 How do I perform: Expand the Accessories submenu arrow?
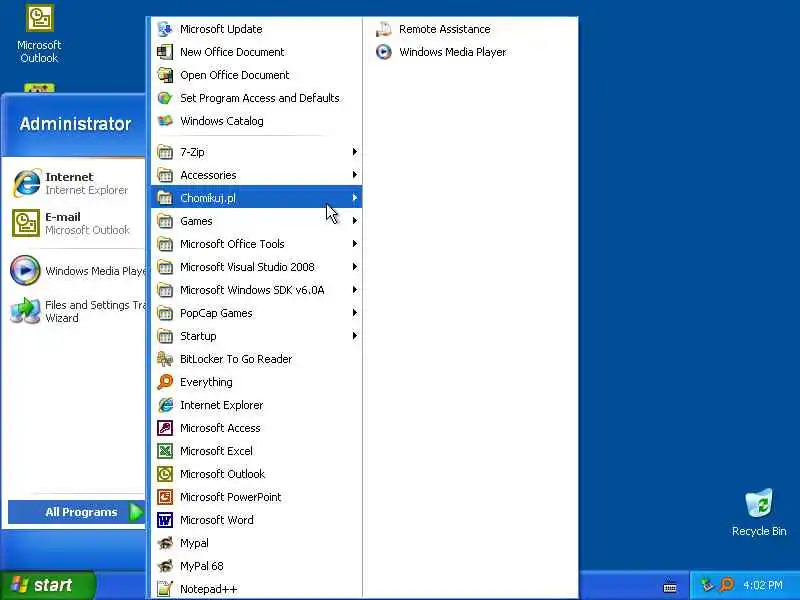[355, 174]
